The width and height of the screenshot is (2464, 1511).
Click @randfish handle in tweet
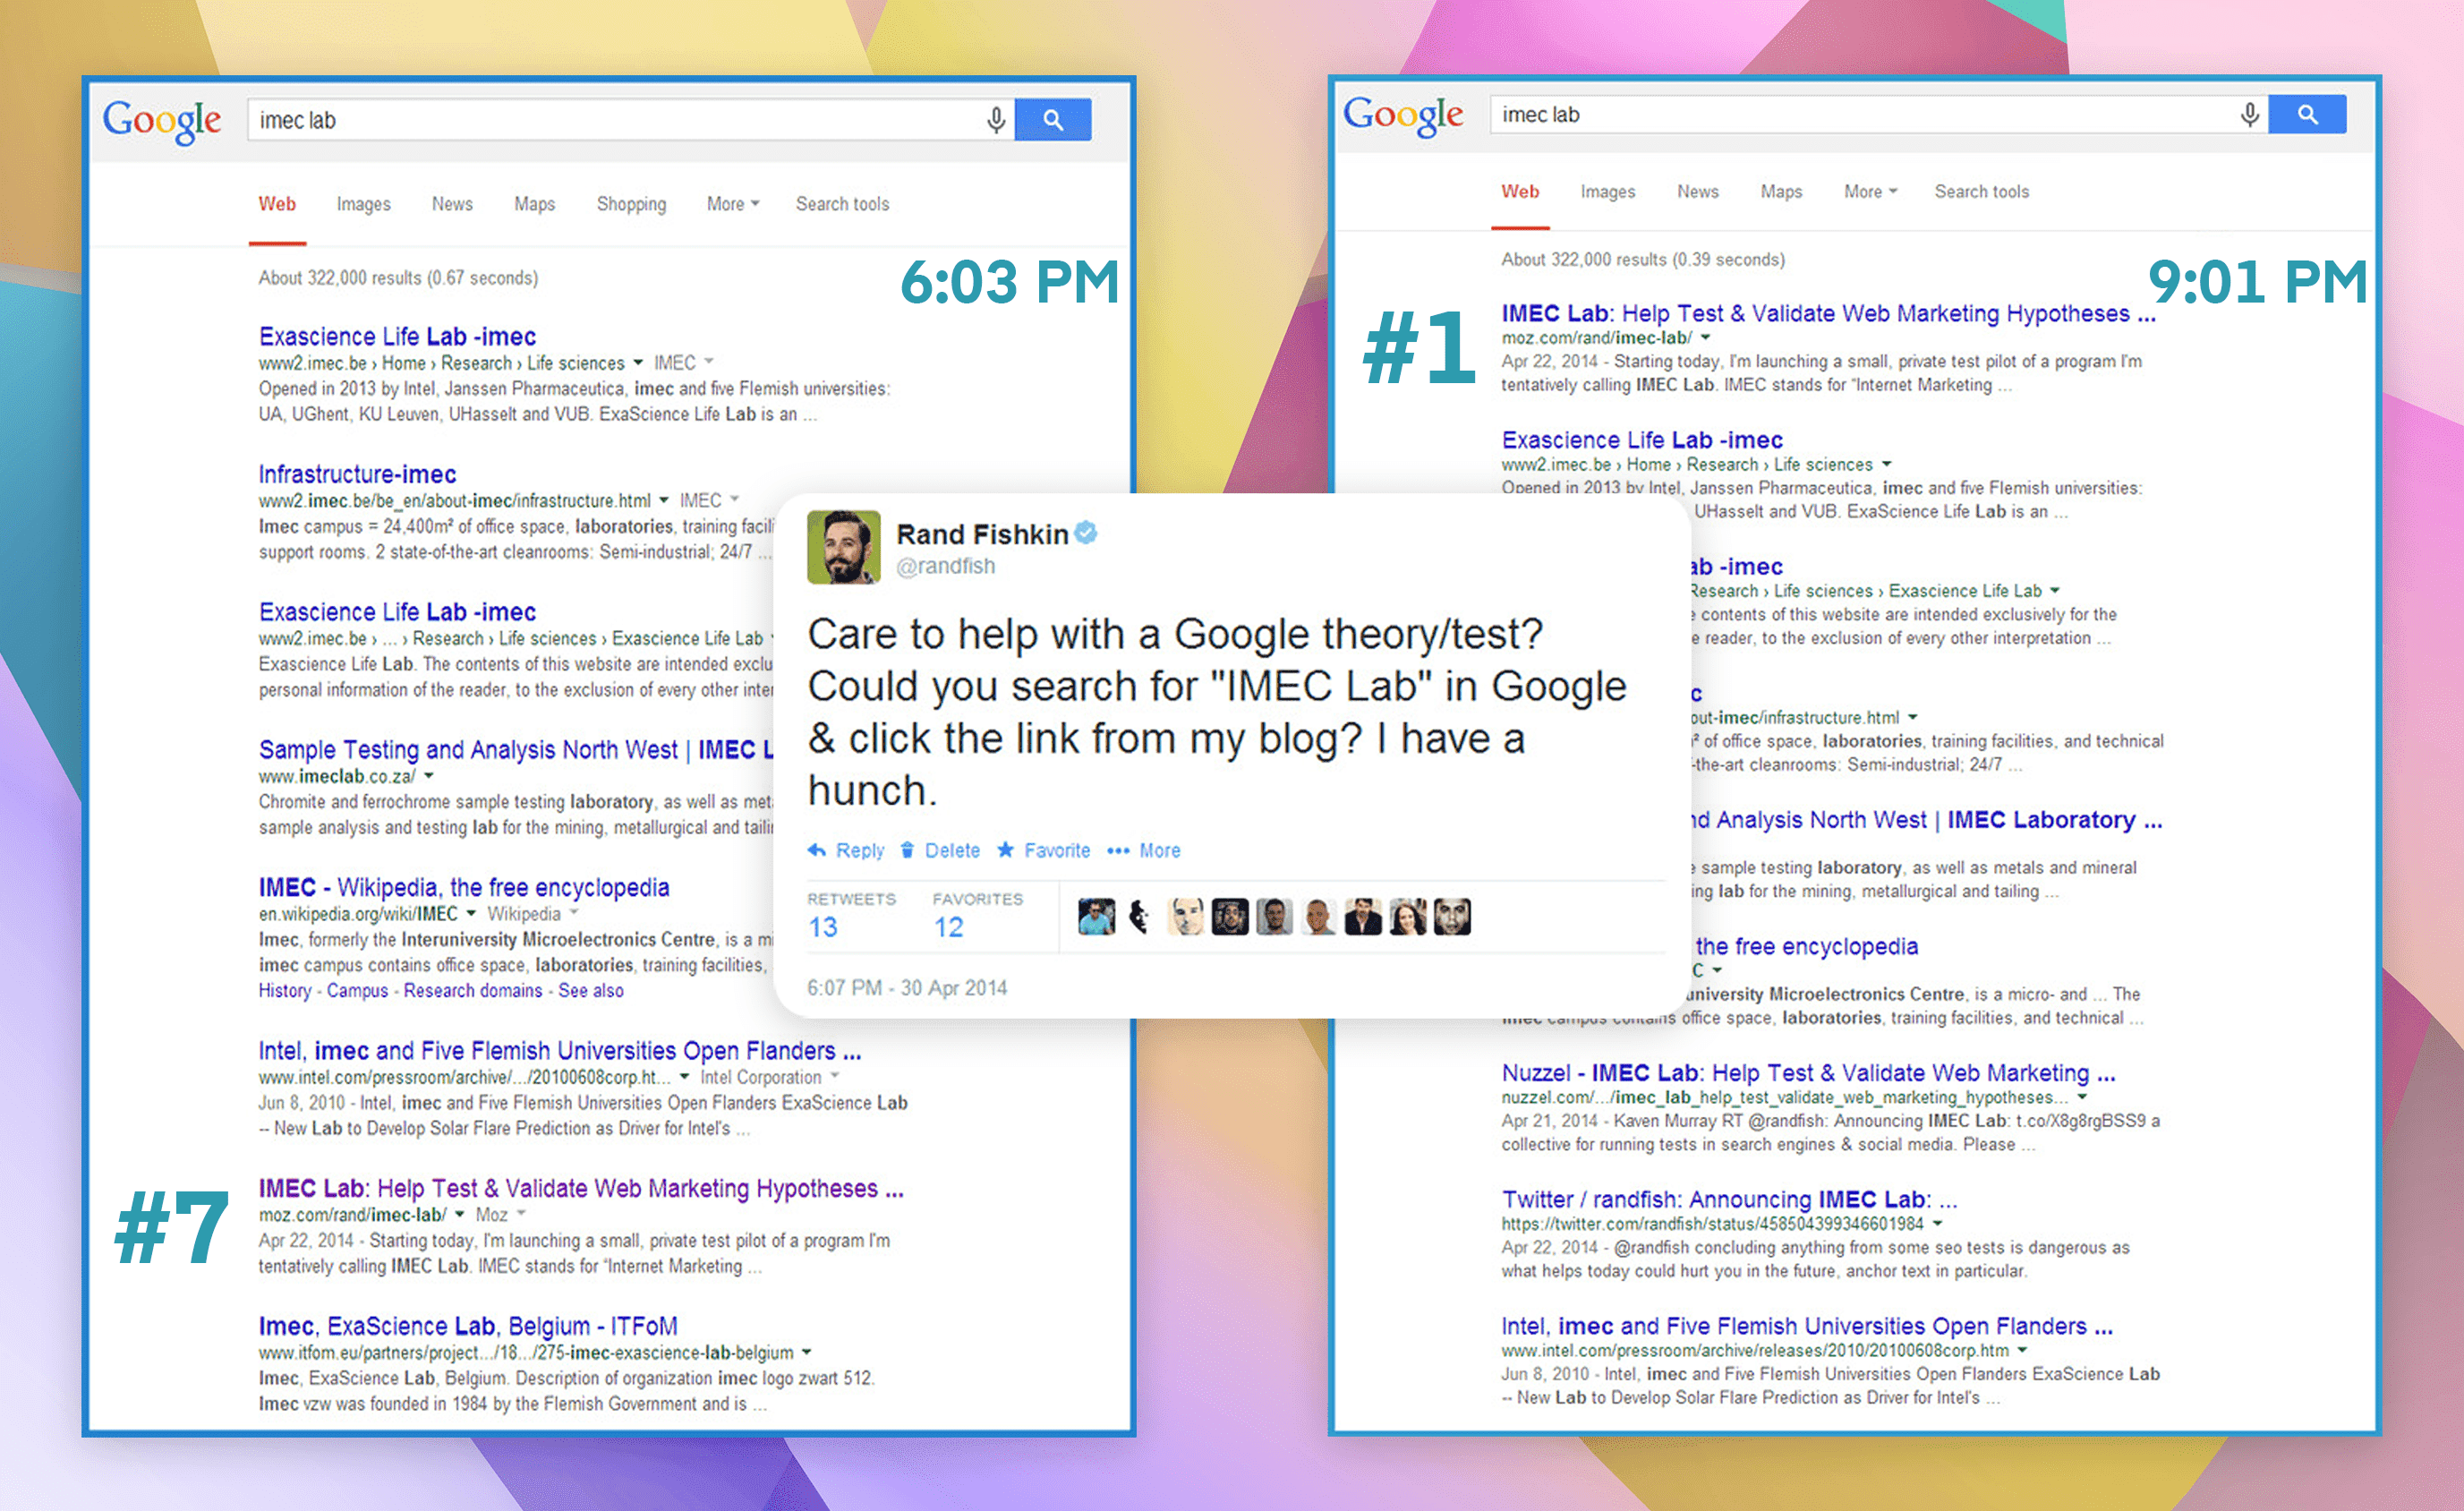point(946,566)
